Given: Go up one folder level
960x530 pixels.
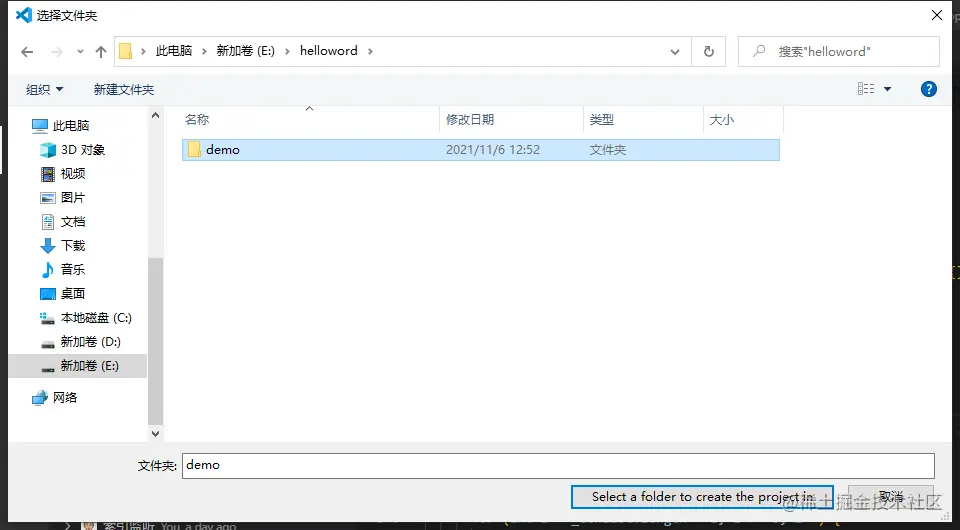Looking at the screenshot, I should (101, 52).
